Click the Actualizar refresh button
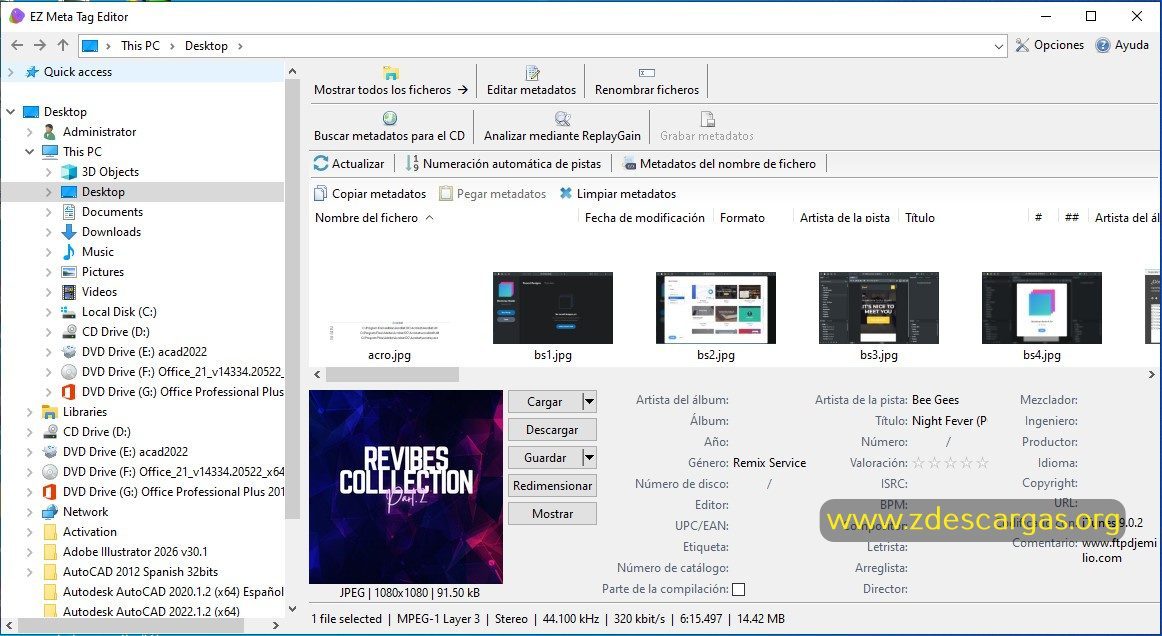Screen dimensions: 1162x636 point(349,164)
